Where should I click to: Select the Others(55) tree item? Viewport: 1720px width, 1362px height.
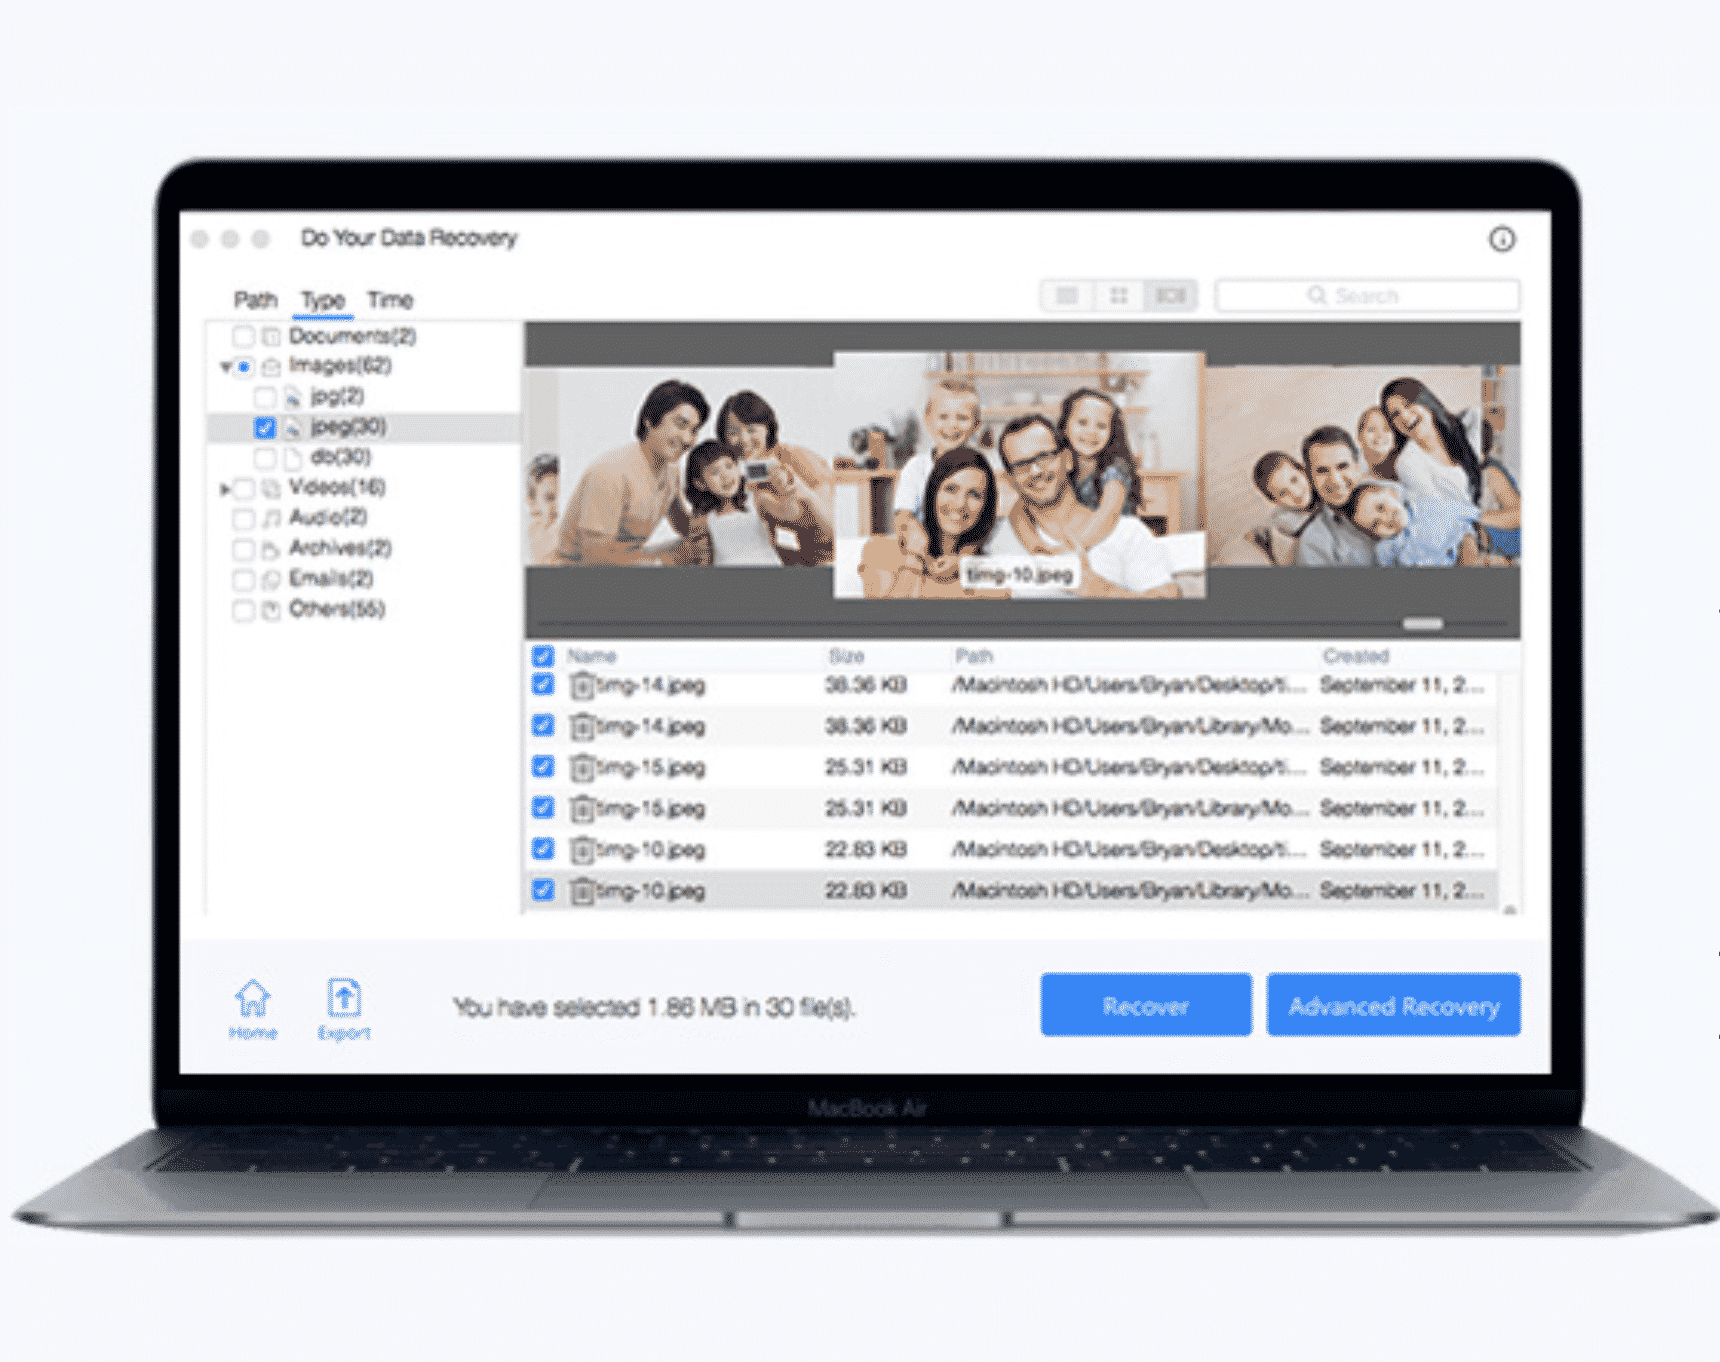tap(336, 609)
